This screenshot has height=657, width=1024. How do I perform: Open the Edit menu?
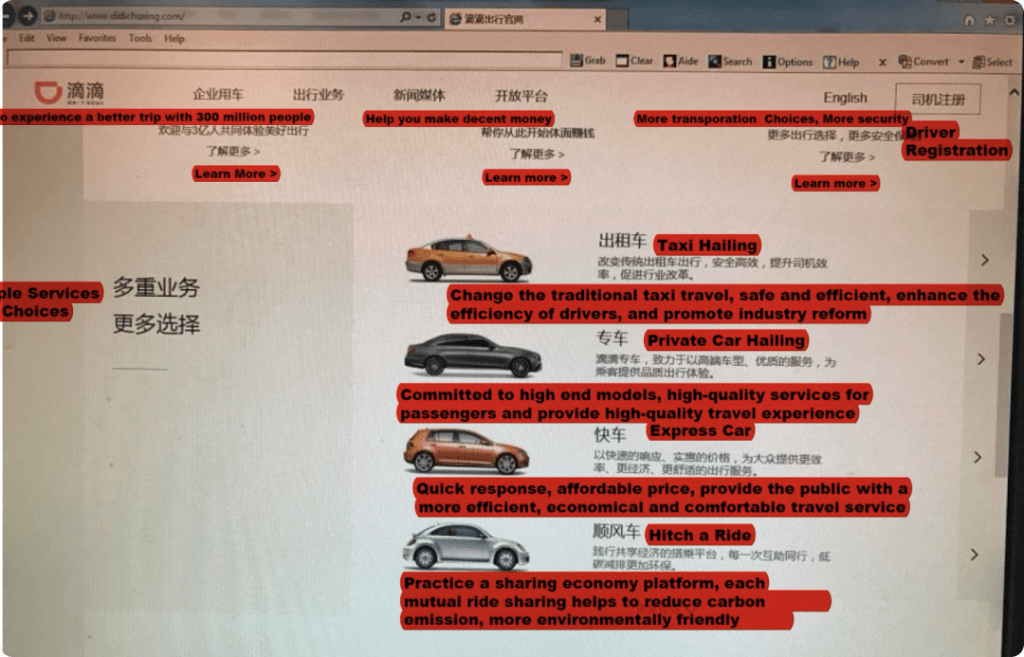tap(27, 38)
